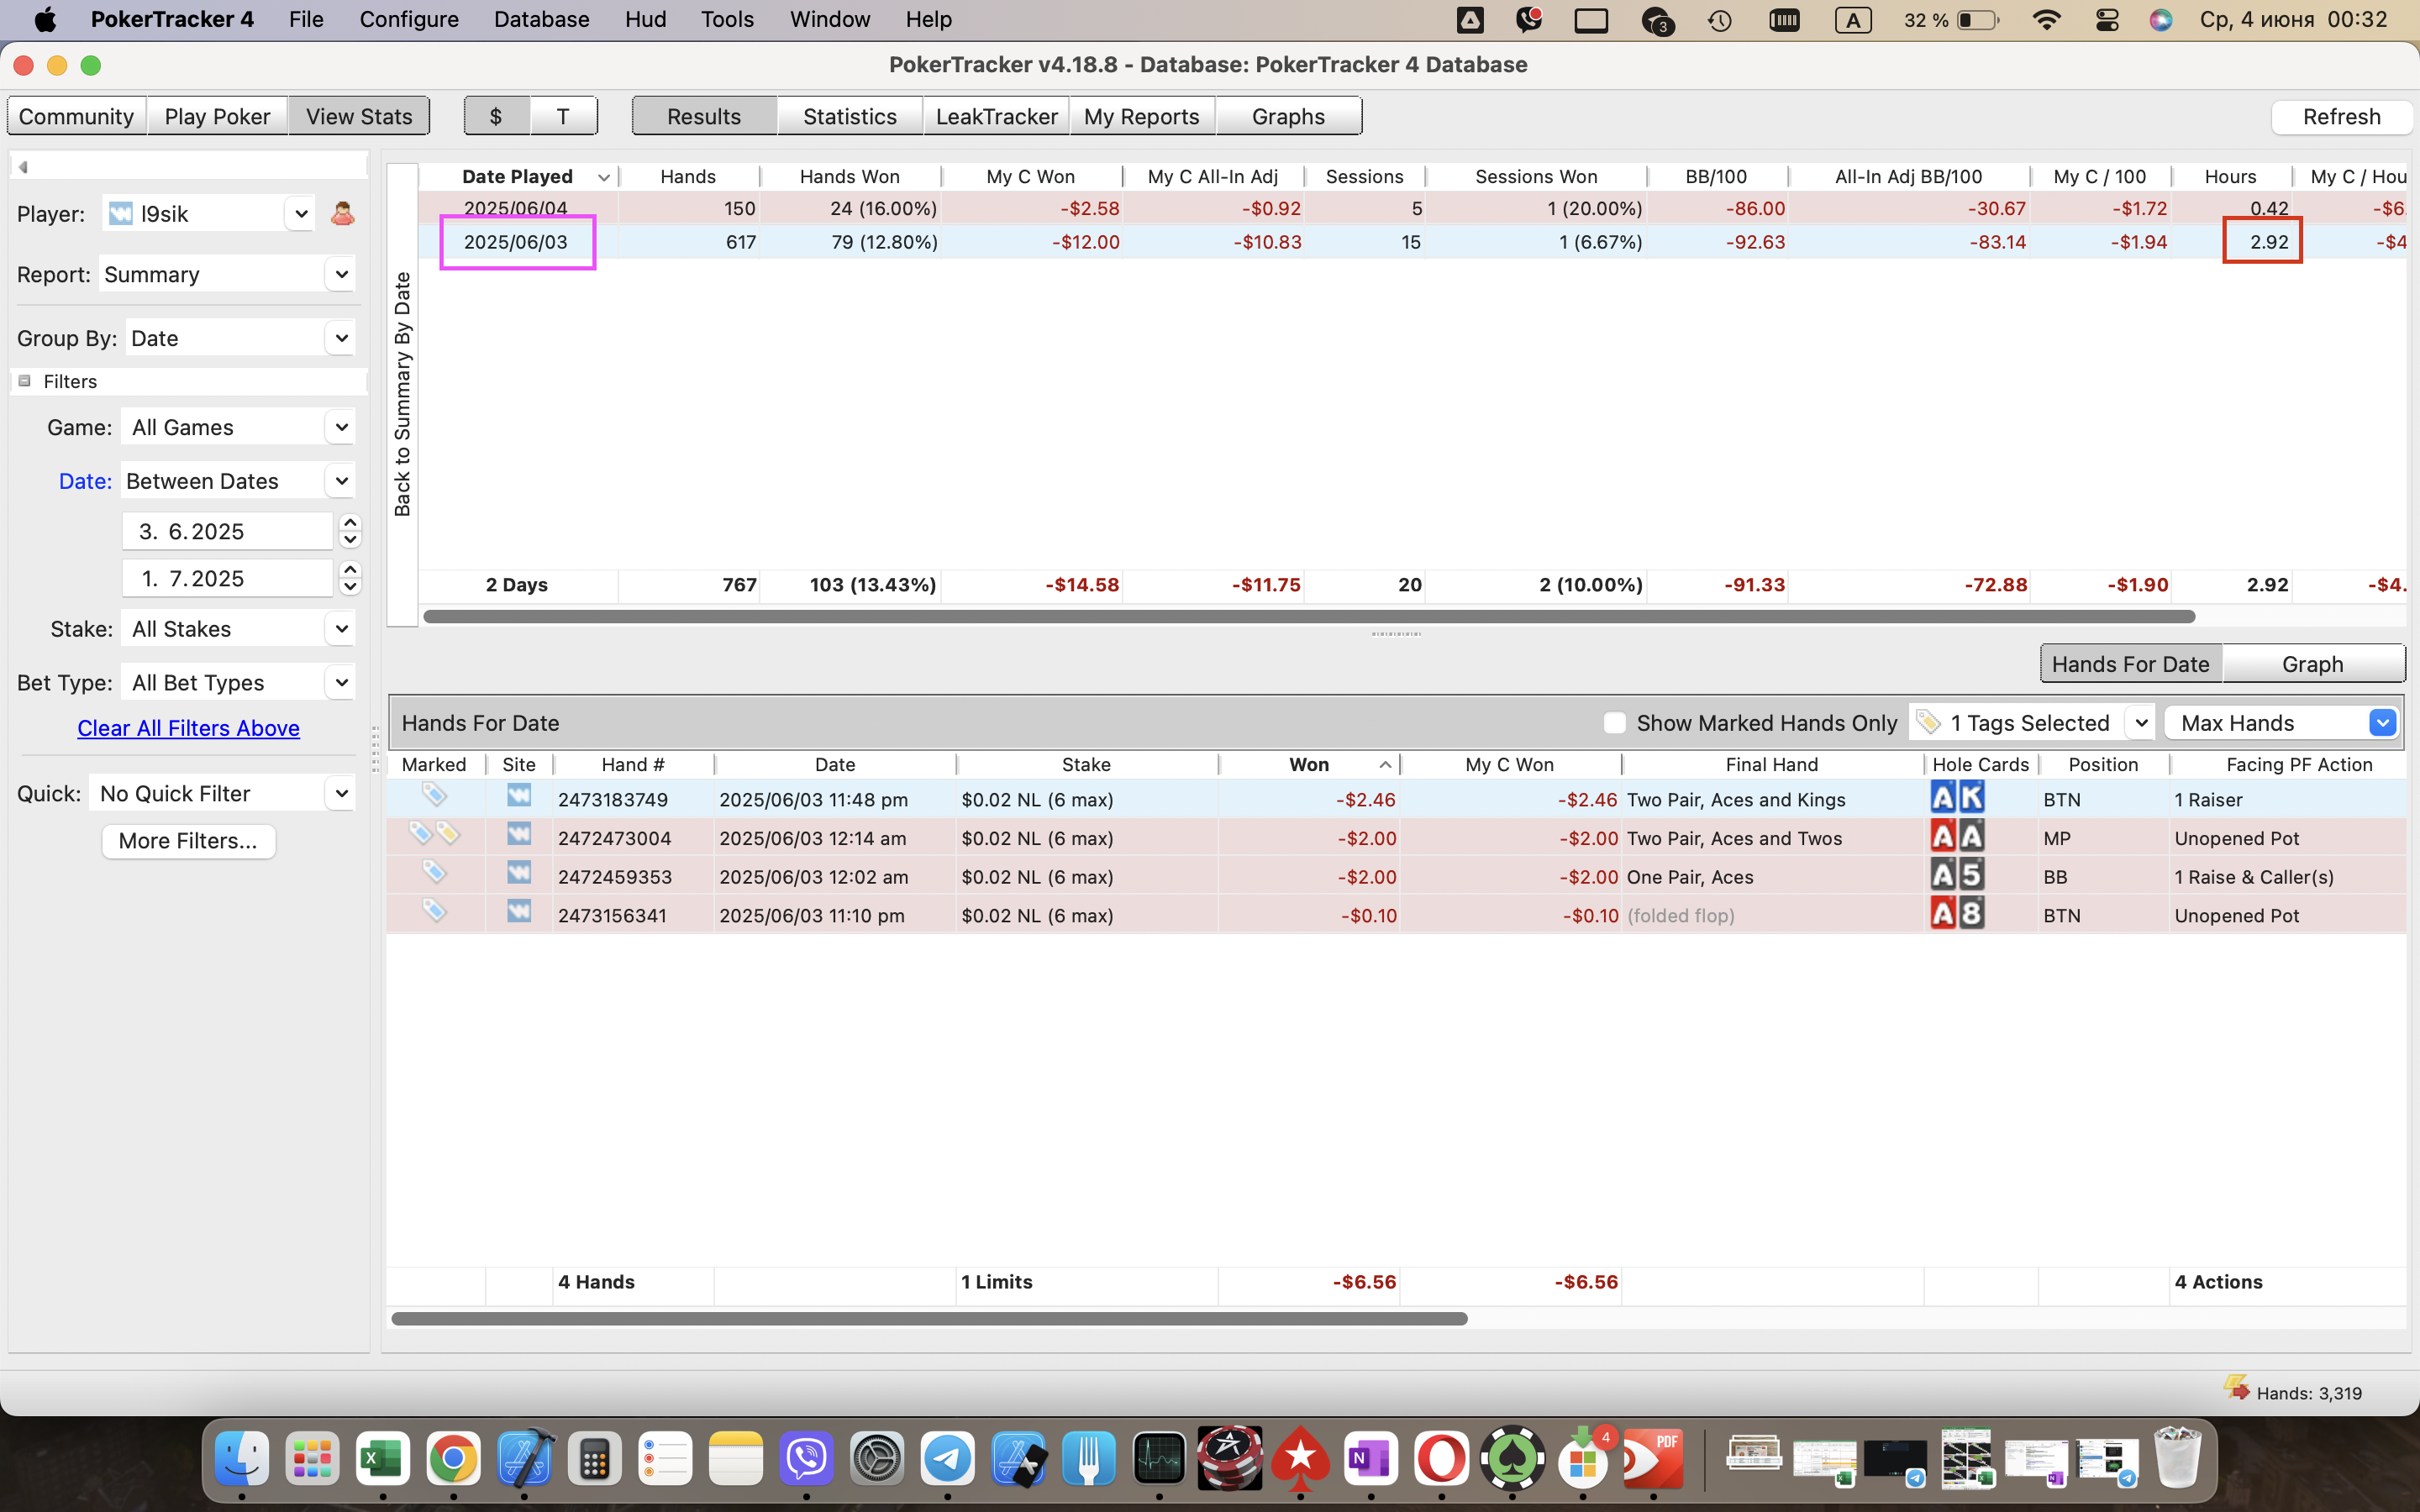Viewport: 2420px width, 1512px height.
Task: Click the tag icon on hand 2473156341
Action: coord(433,911)
